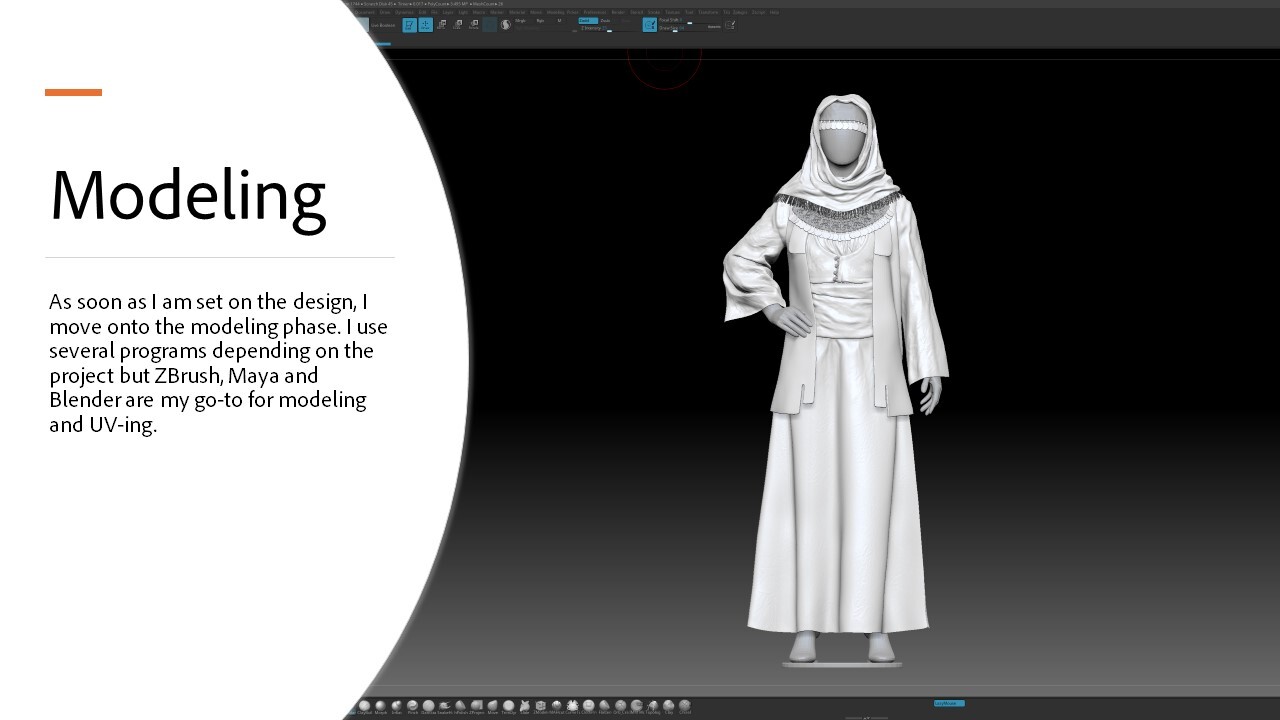
Task: Enable Zsub sculpt mode
Action: [x=603, y=21]
